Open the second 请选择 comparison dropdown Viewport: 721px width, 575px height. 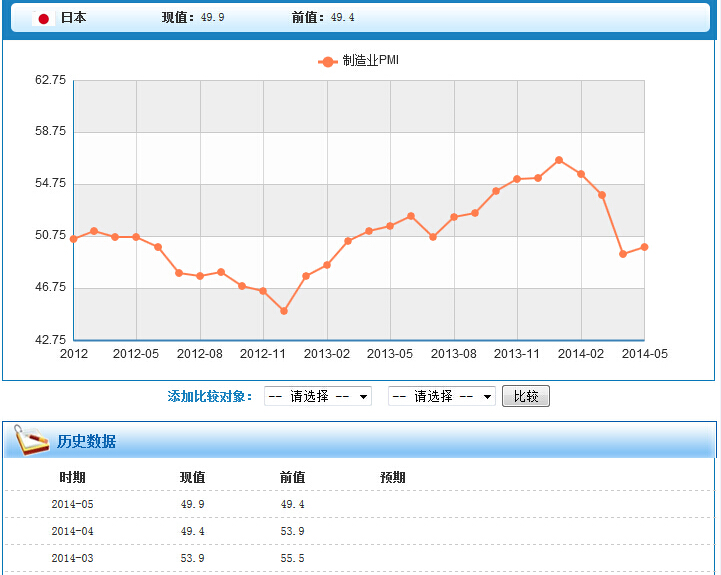442,396
